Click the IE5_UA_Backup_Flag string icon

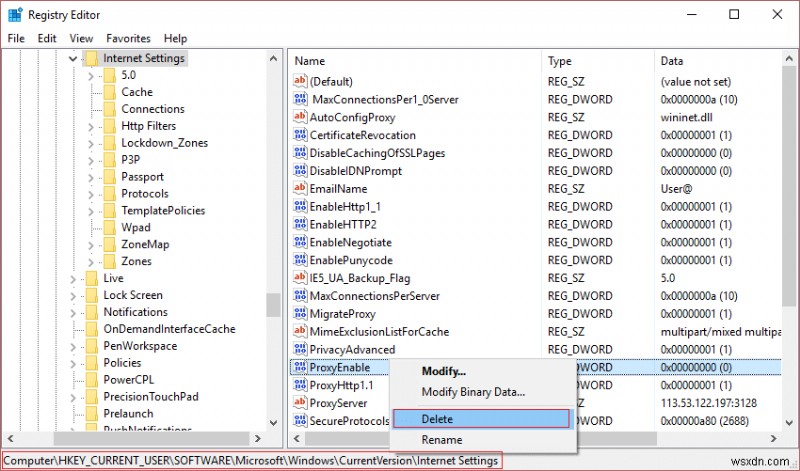[x=300, y=278]
